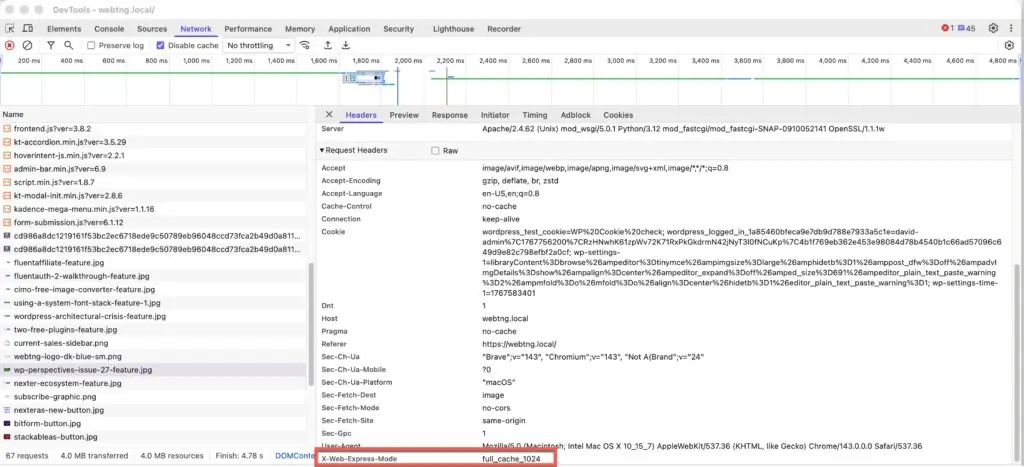The image size is (1024, 467).
Task: Activate the inspect element picker
Action: click(x=10, y=29)
